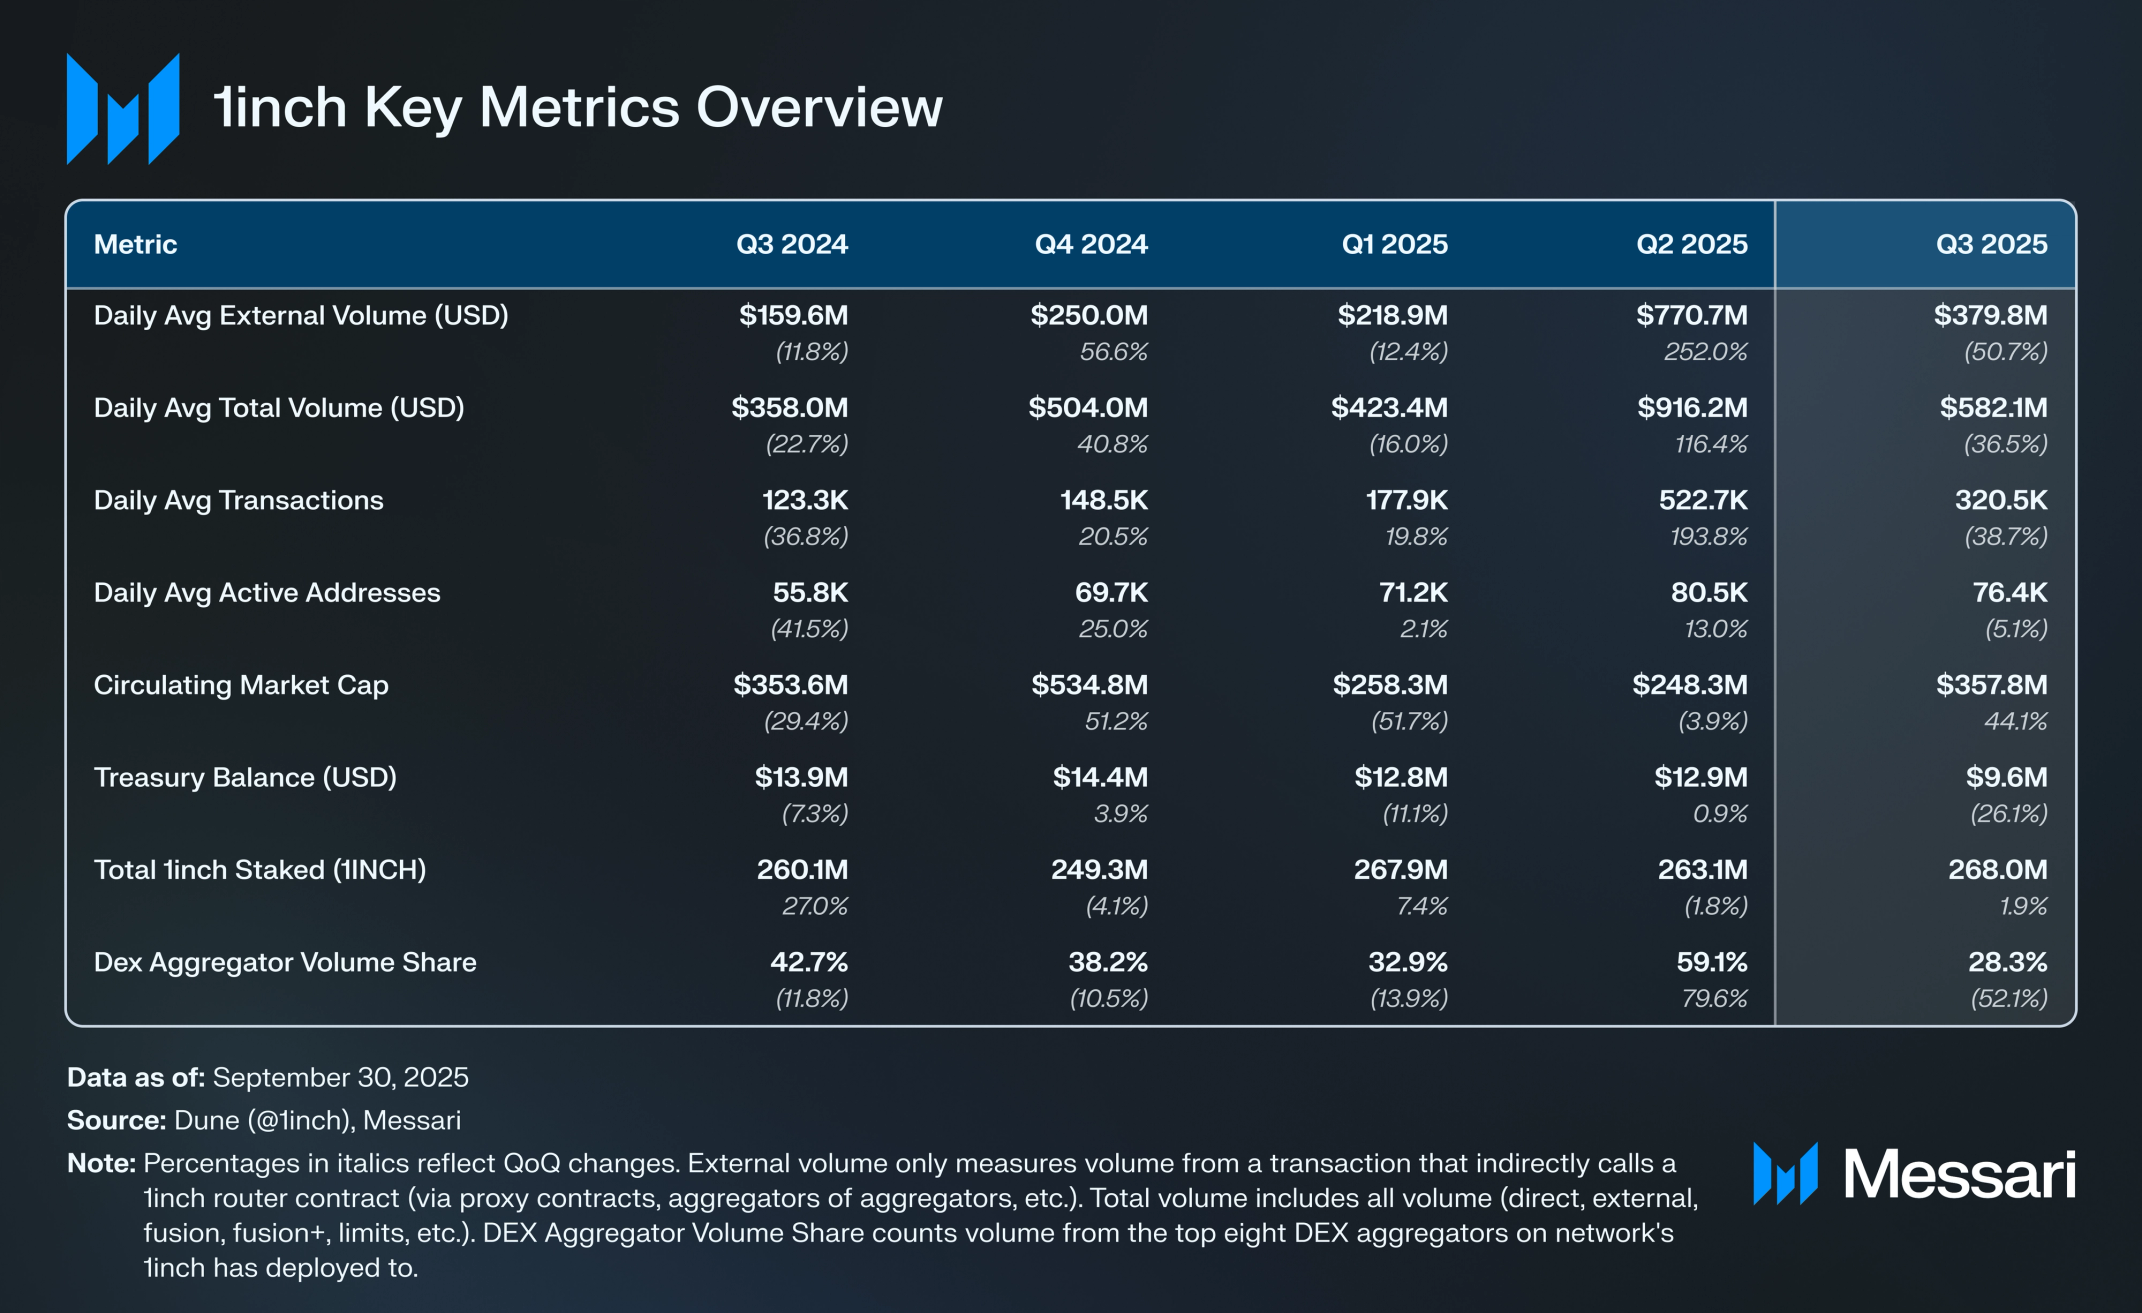Click the $770.7M Q2 2025 external volume value
The image size is (2142, 1313).
(x=1691, y=316)
